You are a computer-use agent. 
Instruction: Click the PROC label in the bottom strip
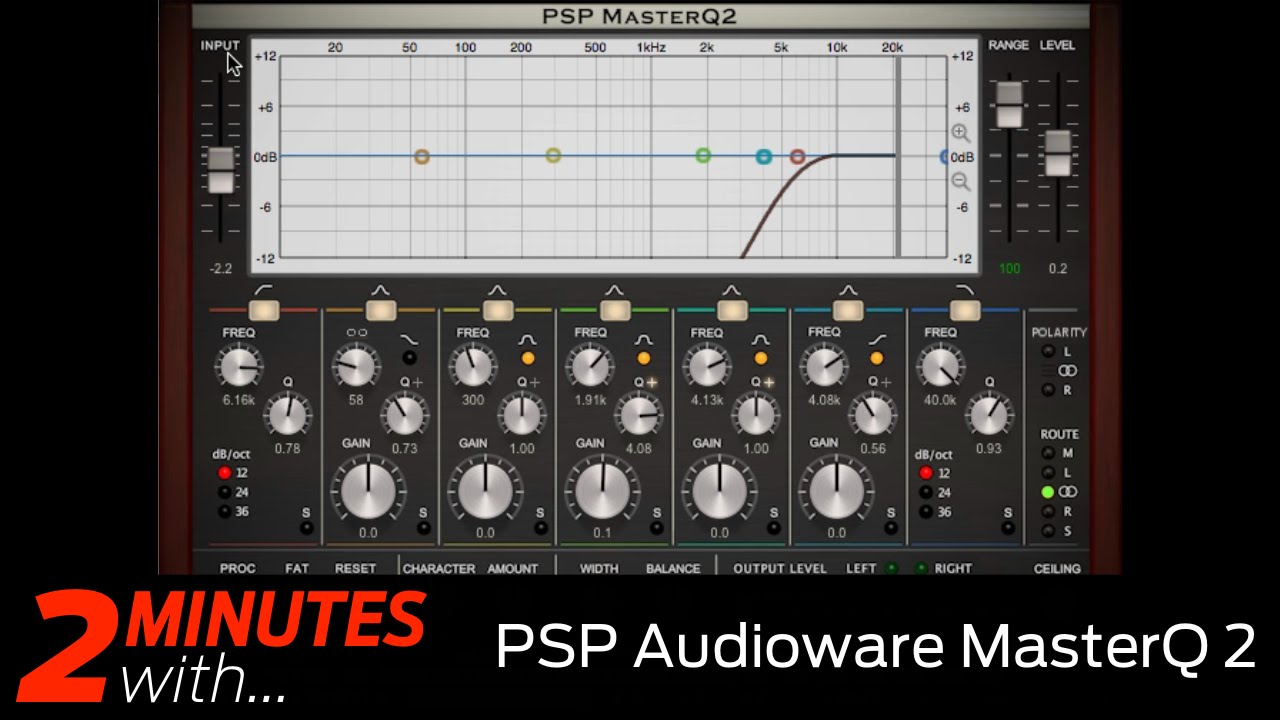238,568
